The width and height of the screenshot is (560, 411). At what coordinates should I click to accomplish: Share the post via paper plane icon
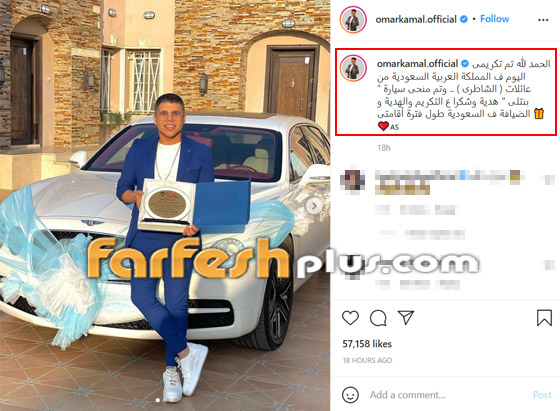click(x=406, y=317)
